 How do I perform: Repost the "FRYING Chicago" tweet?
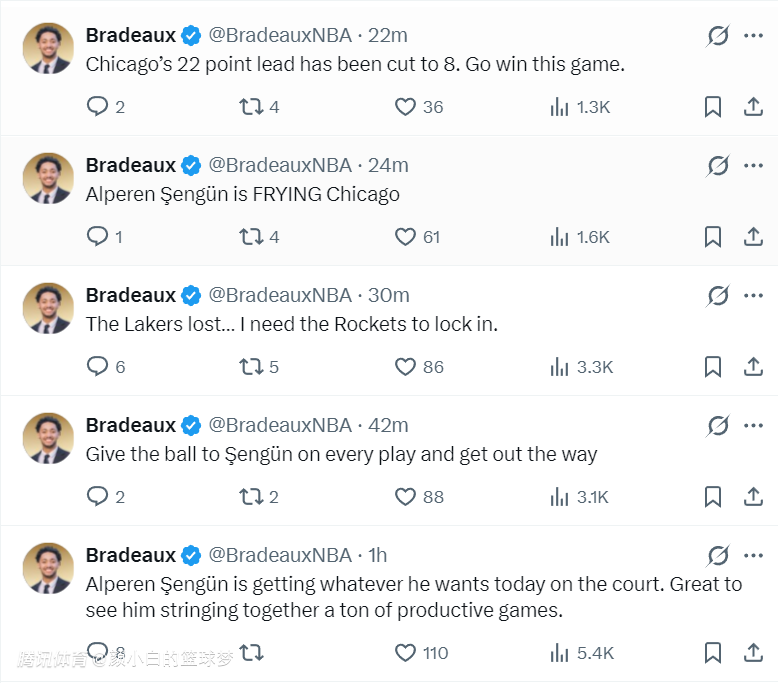coord(251,237)
